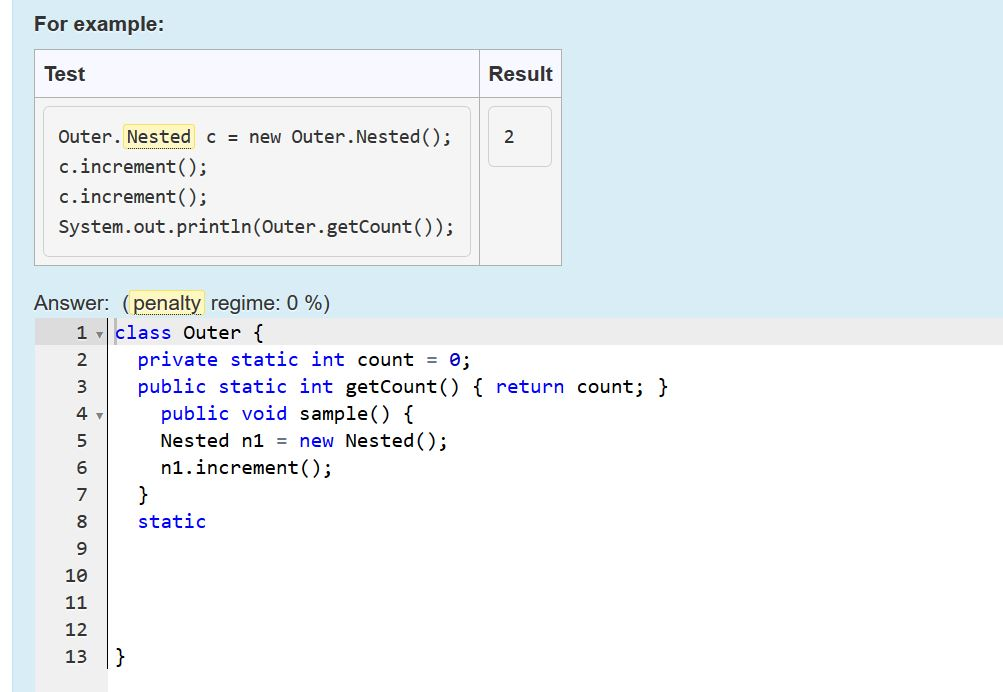Open the fold arrow beside class Outer
Viewport: 1003px width, 692px height.
pos(98,331)
